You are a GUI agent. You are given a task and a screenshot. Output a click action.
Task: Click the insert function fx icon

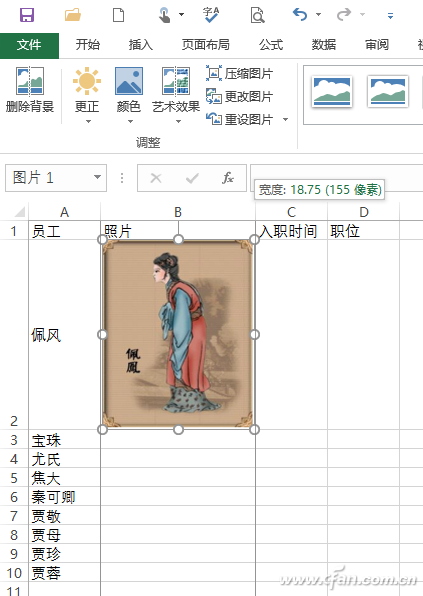(228, 178)
